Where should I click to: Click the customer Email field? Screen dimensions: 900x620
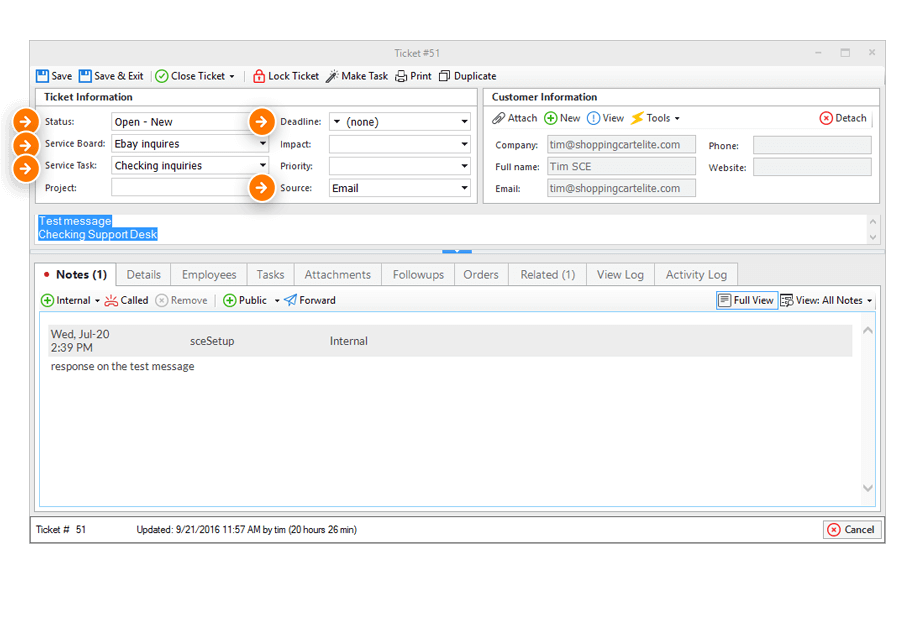point(621,188)
